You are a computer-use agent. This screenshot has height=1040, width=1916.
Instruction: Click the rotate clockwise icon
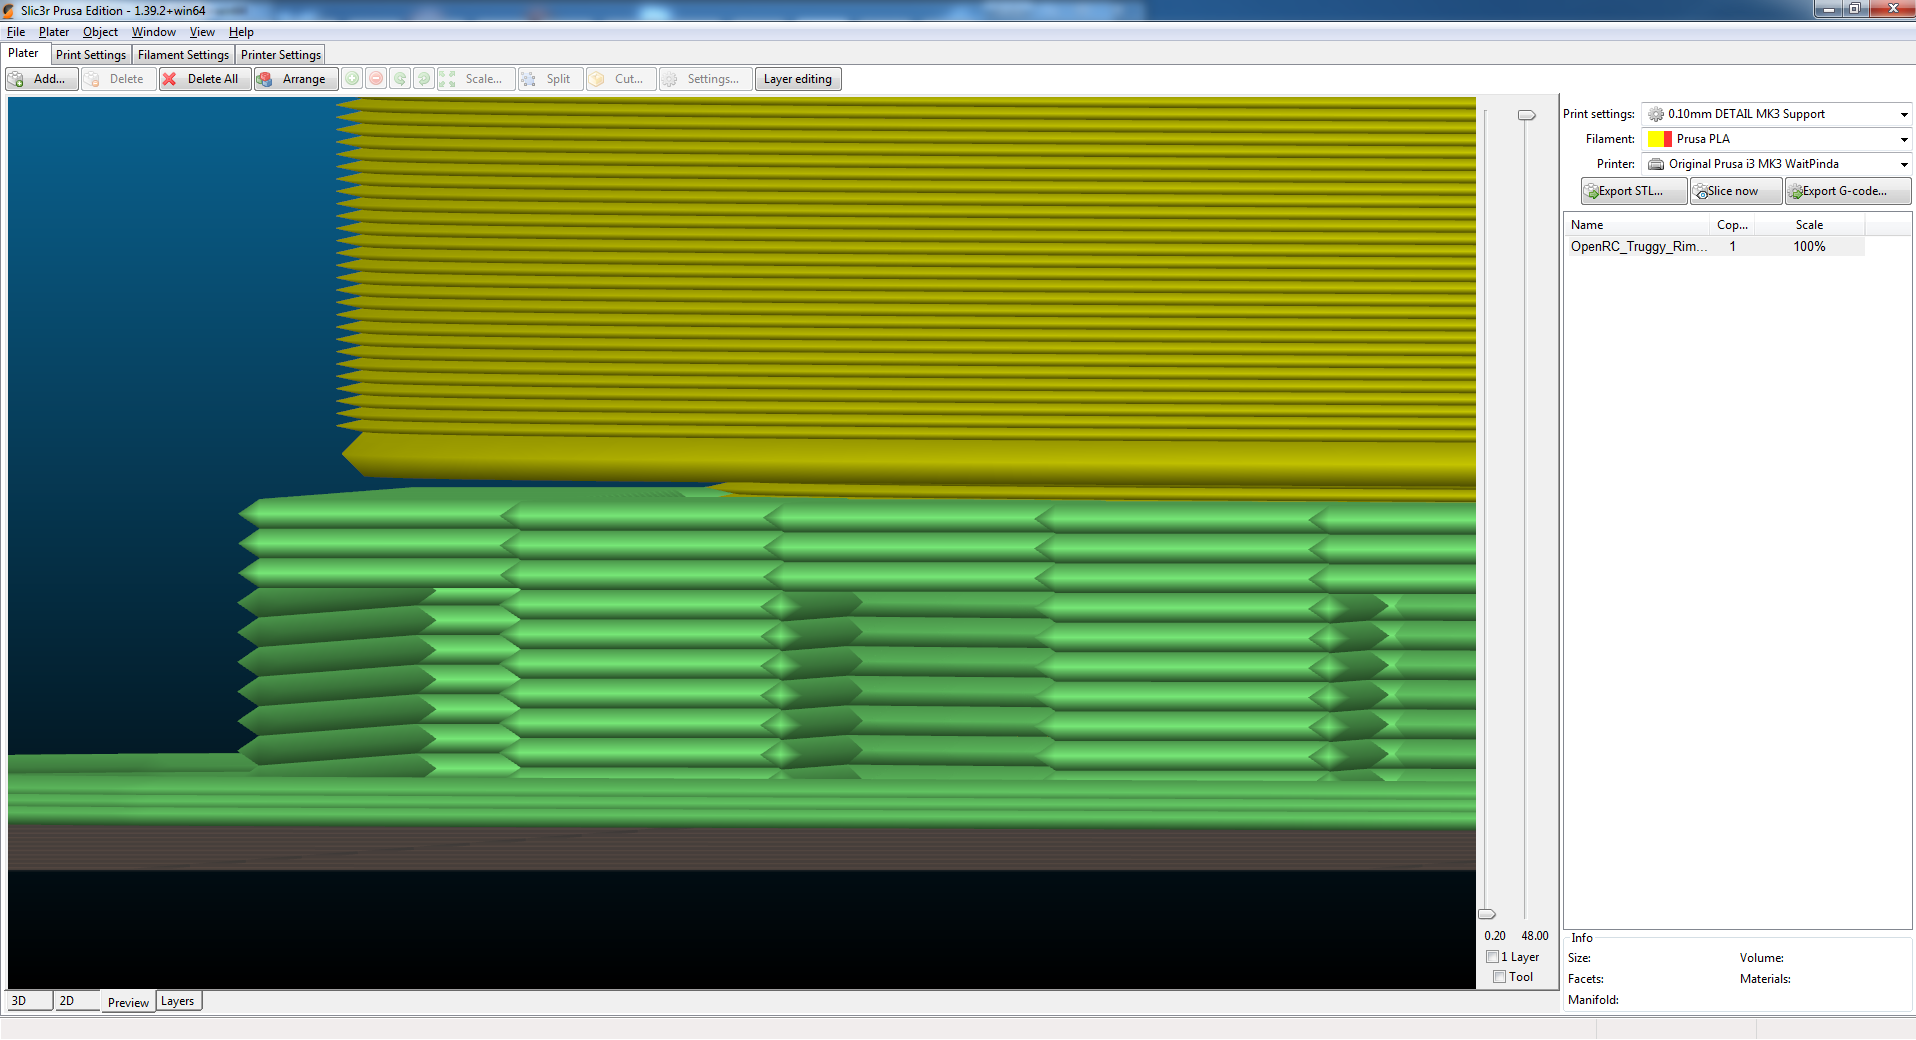(x=424, y=79)
